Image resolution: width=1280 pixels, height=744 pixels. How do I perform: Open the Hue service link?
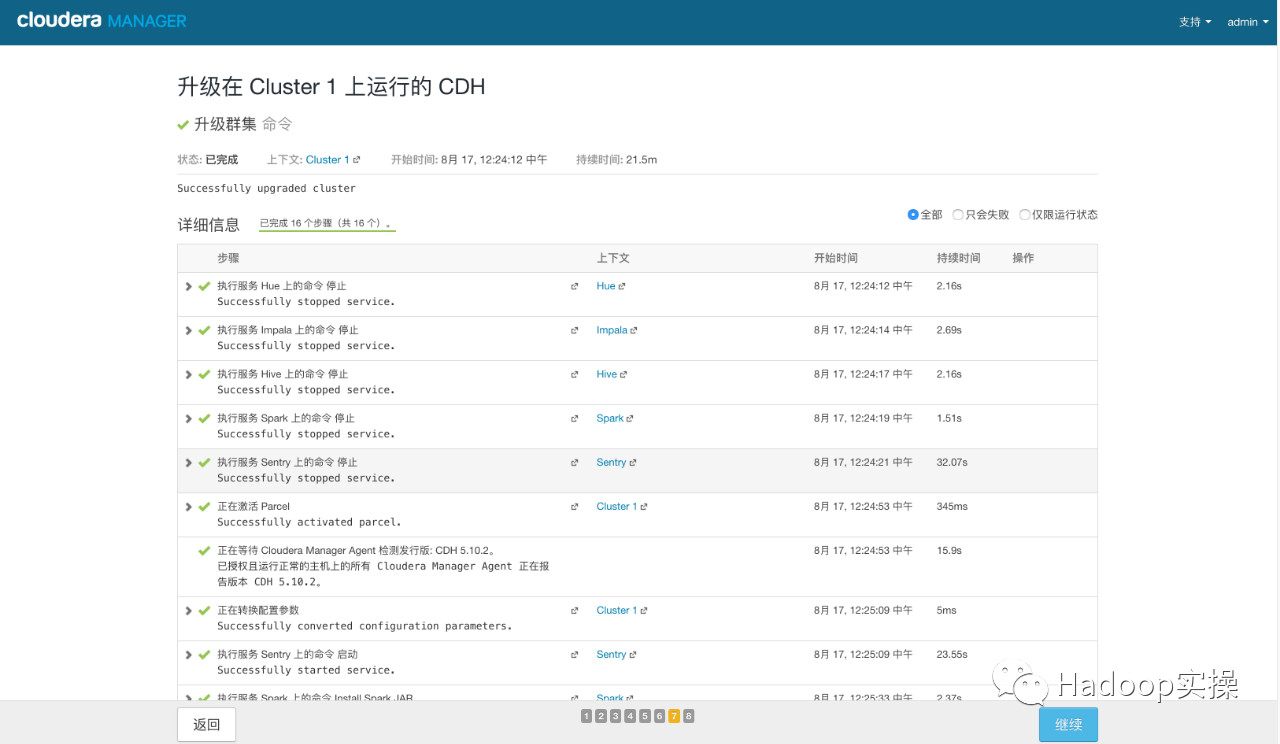coord(606,286)
